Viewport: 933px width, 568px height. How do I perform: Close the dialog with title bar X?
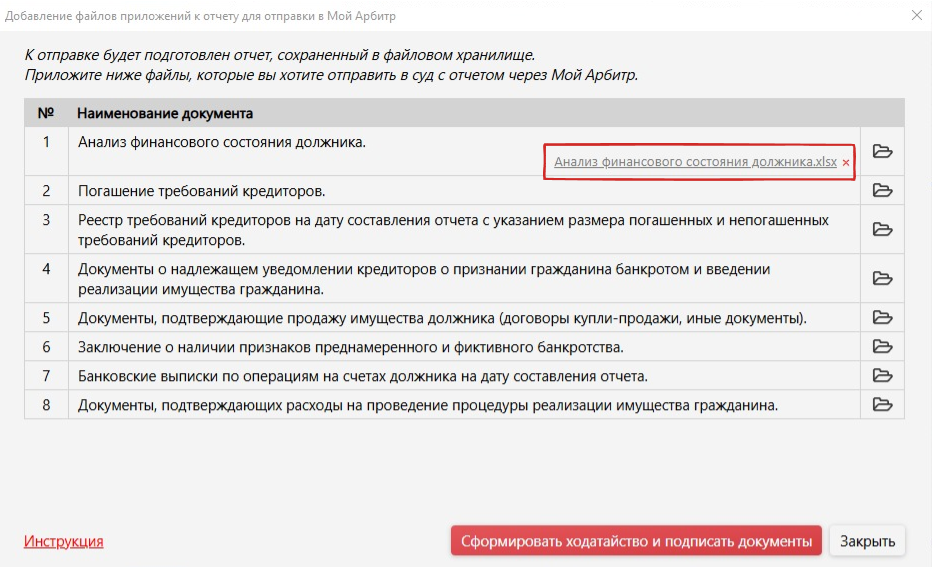[x=916, y=15]
